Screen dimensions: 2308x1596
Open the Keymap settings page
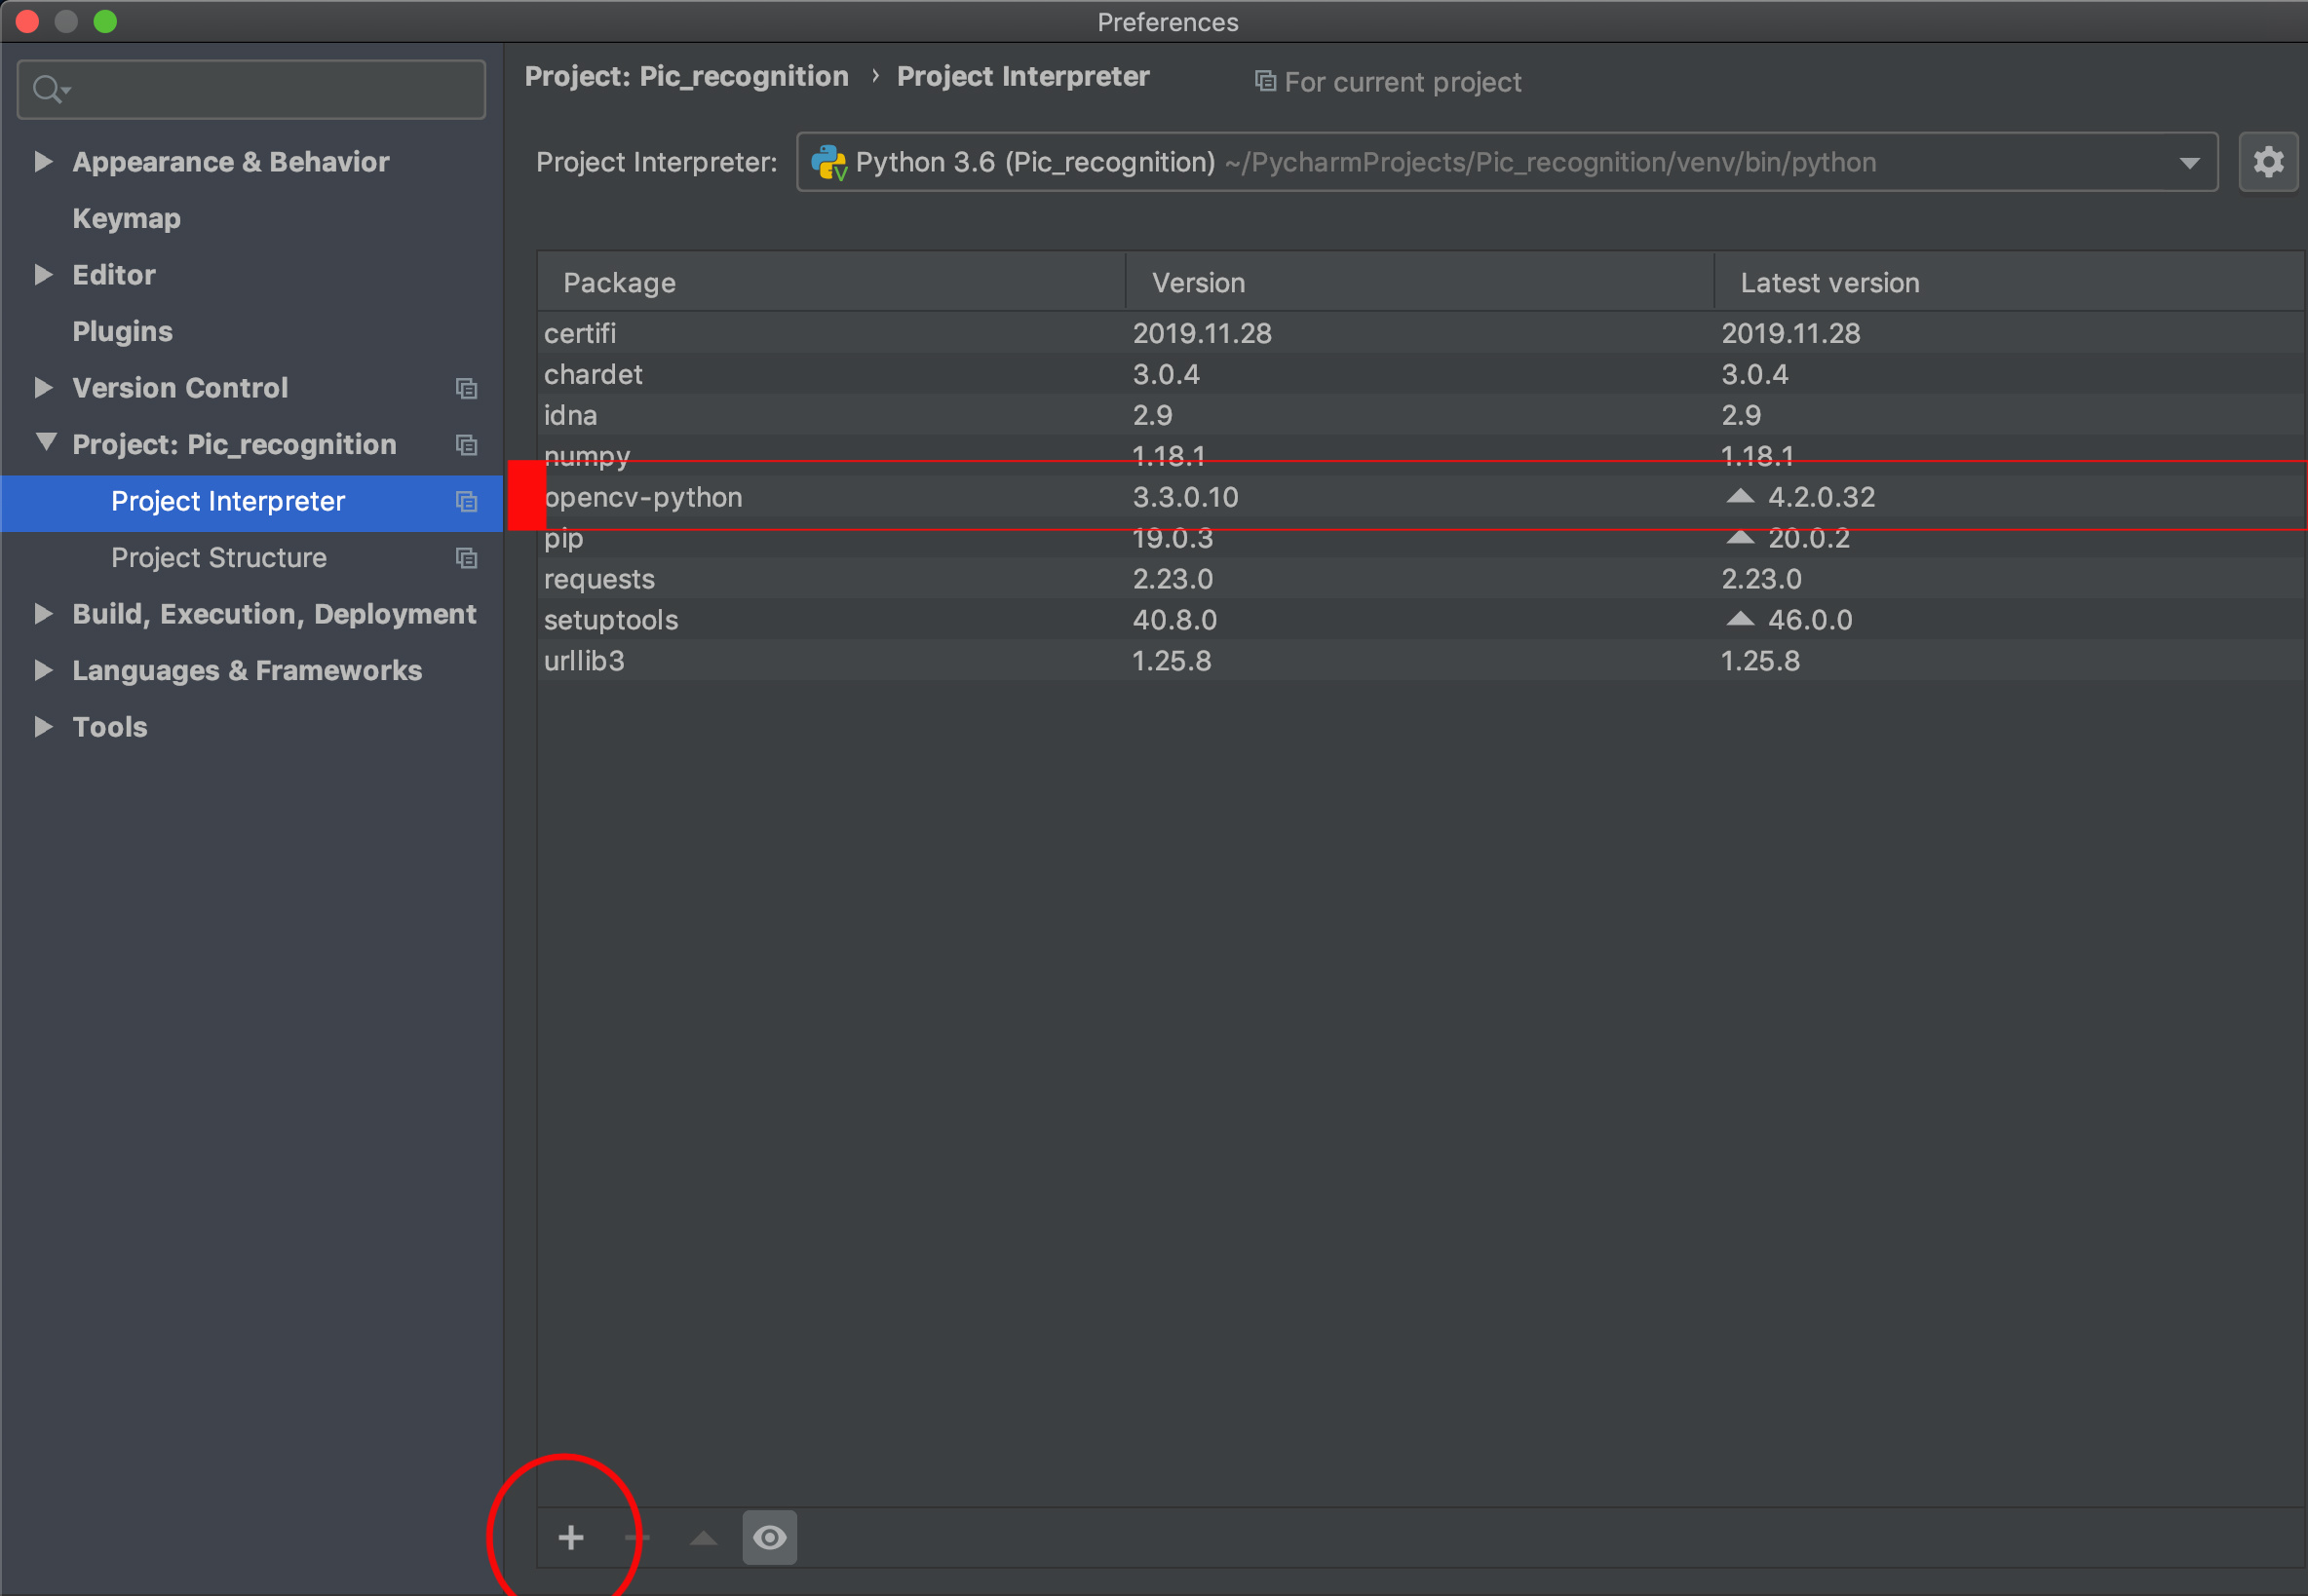[x=126, y=219]
